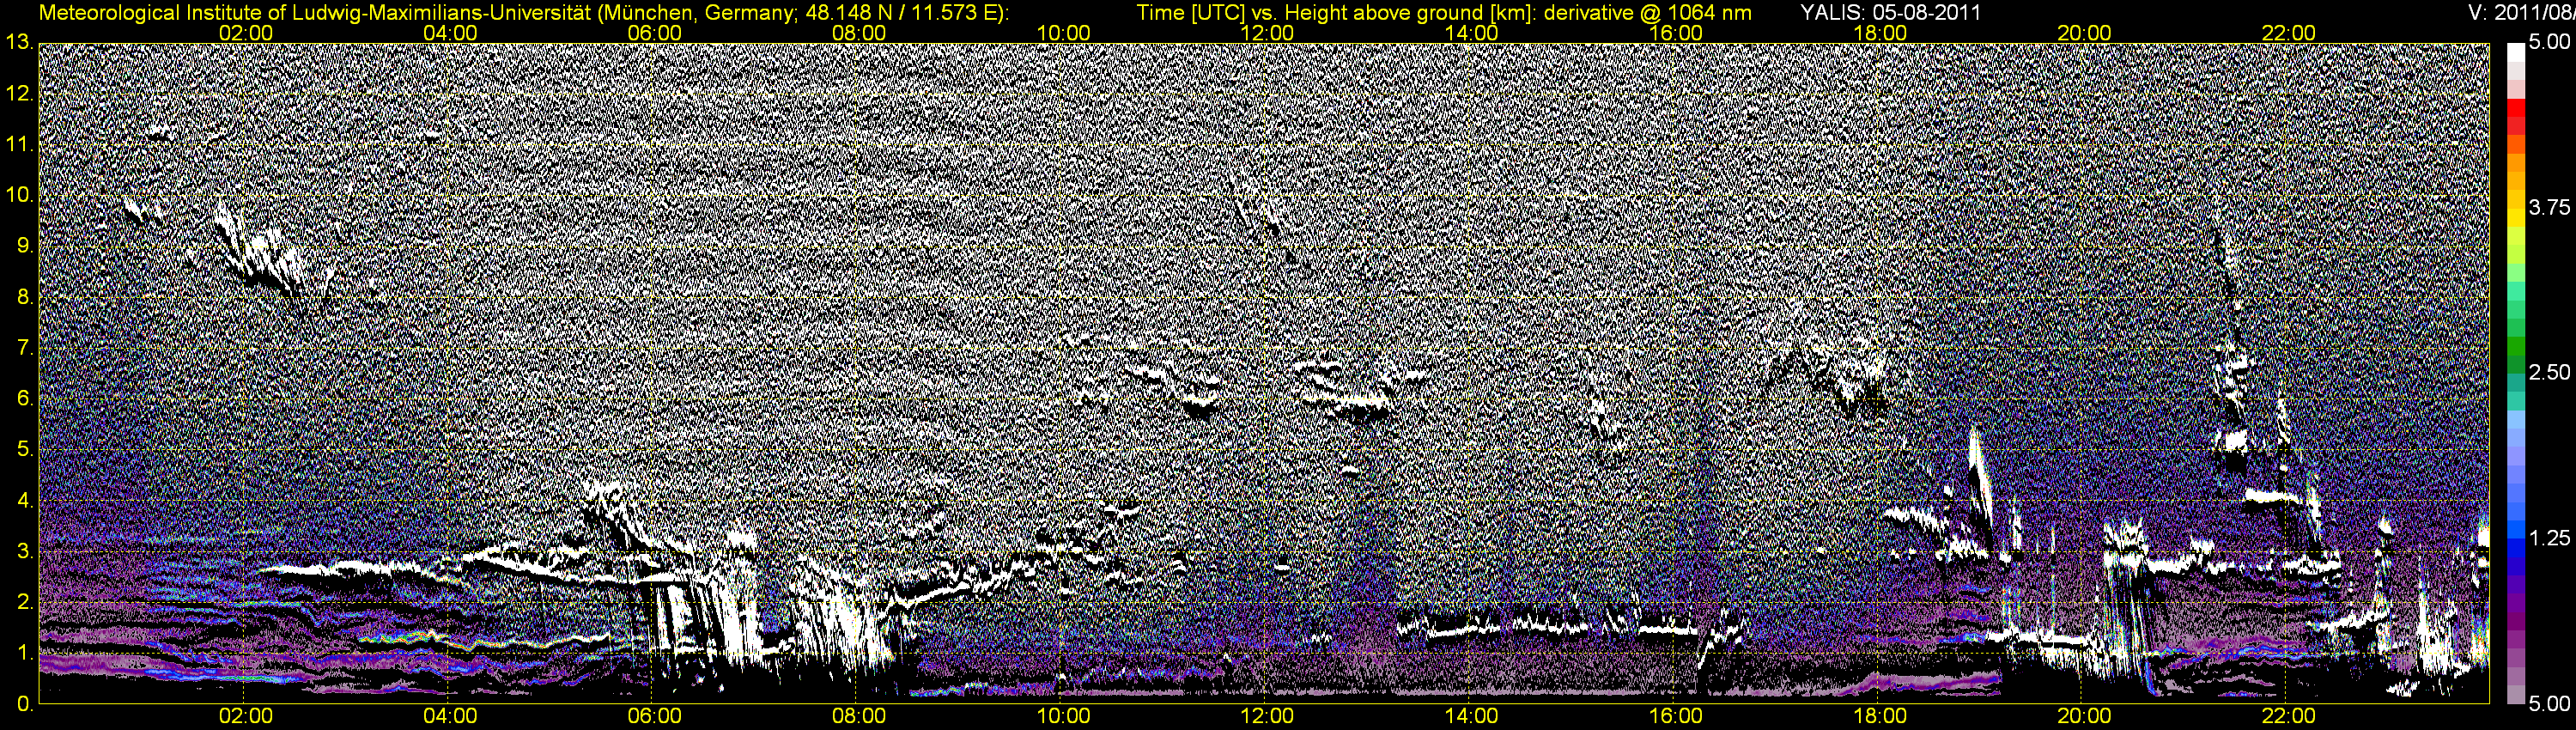Image resolution: width=2576 pixels, height=730 pixels.
Task: Click the "12." height axis label
Action: (20, 94)
